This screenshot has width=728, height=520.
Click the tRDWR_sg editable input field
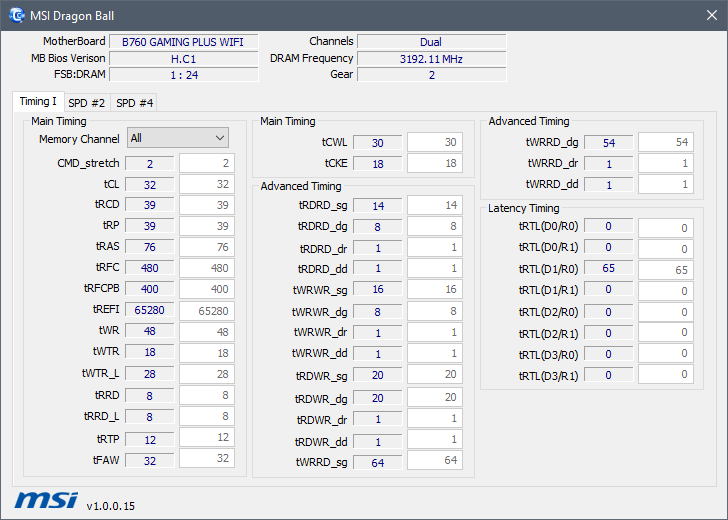435,374
